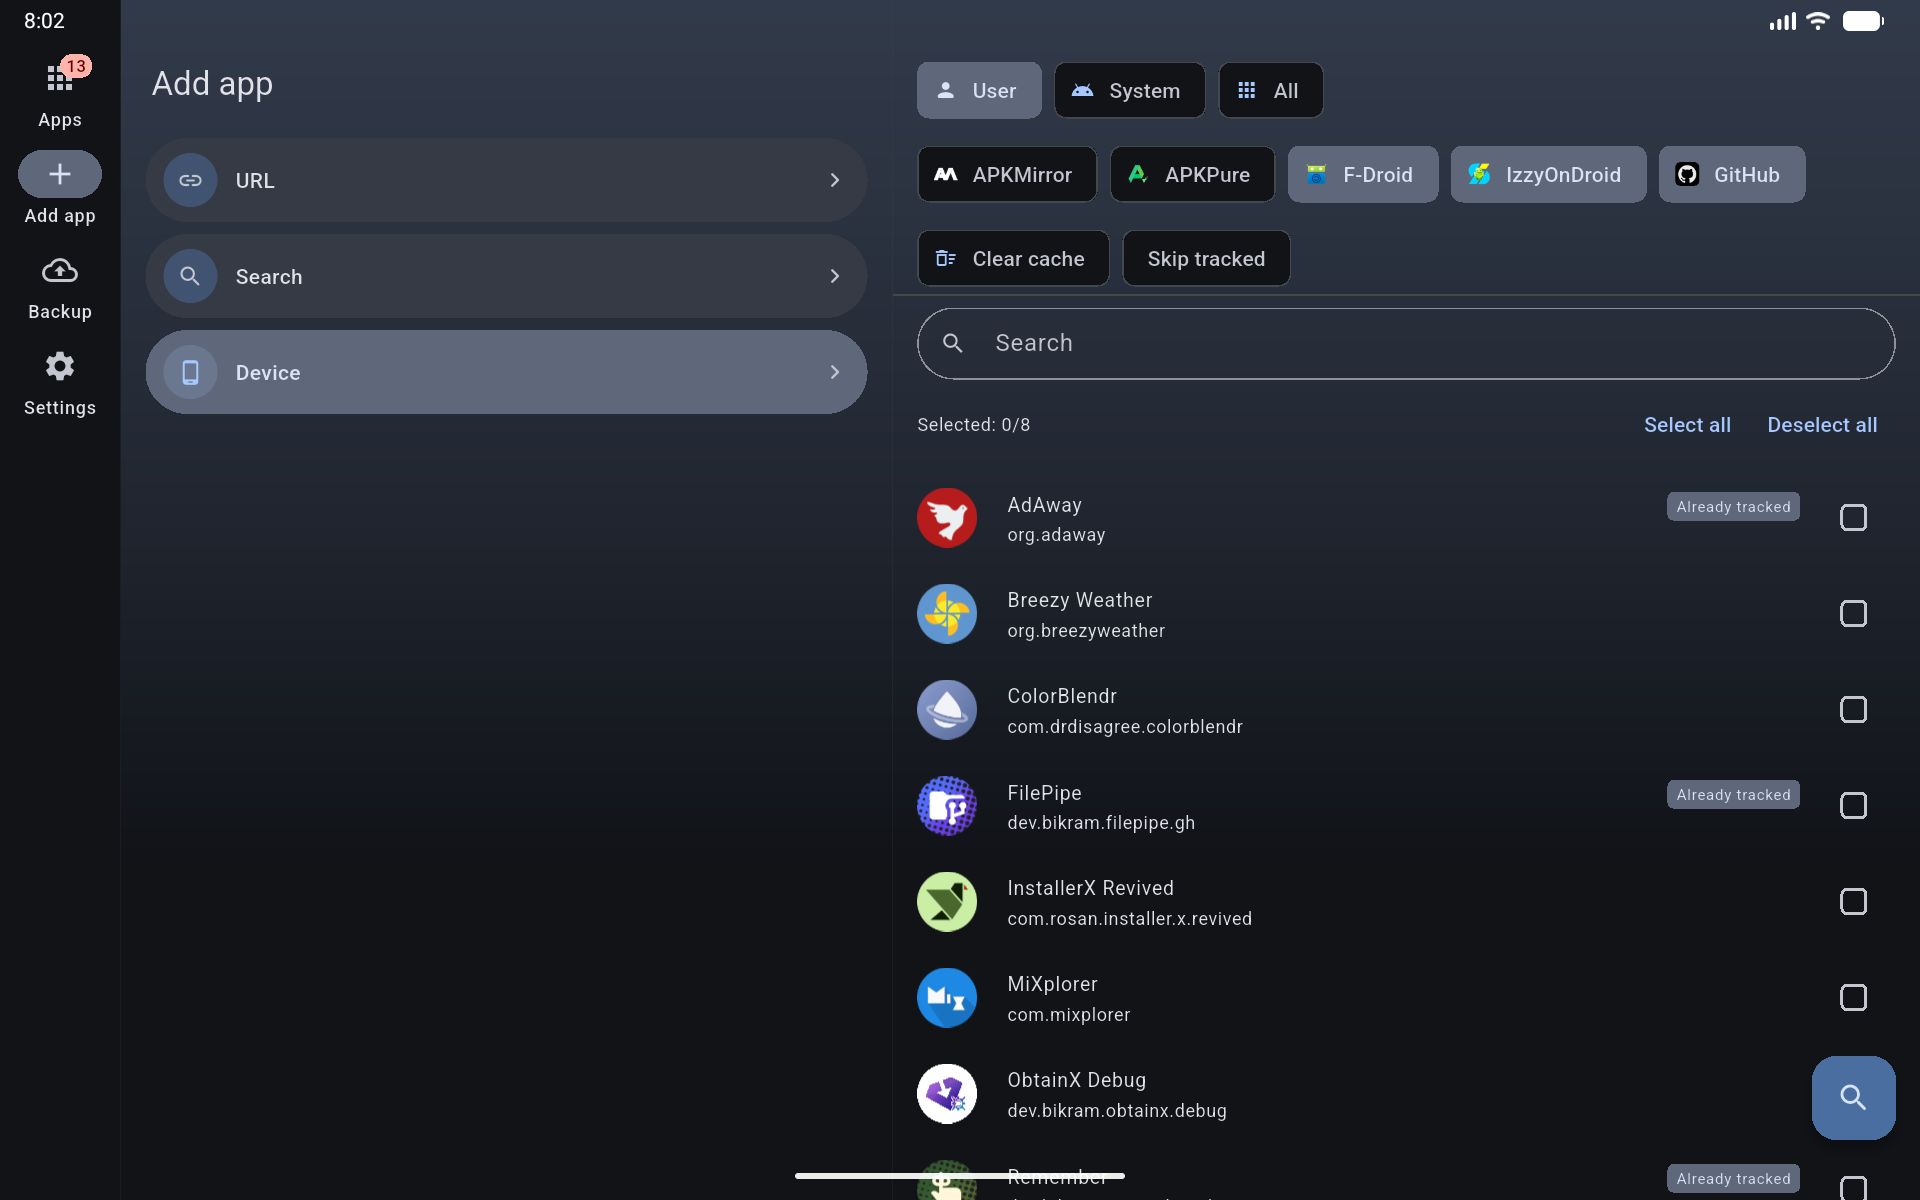1920x1200 pixels.
Task: Switch to the User apps filter
Action: pyautogui.click(x=979, y=90)
